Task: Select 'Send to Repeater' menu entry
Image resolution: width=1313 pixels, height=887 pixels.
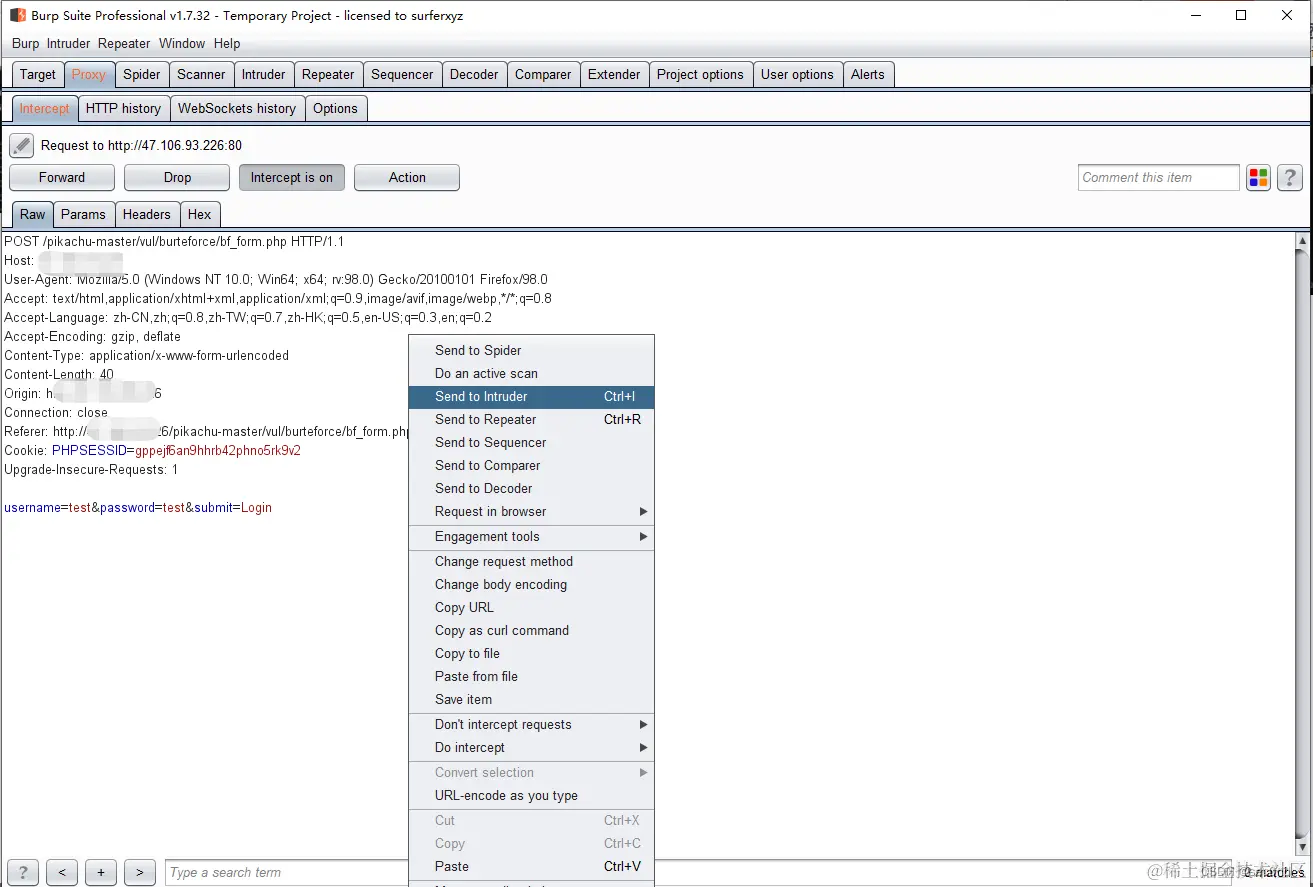Action: (x=532, y=419)
